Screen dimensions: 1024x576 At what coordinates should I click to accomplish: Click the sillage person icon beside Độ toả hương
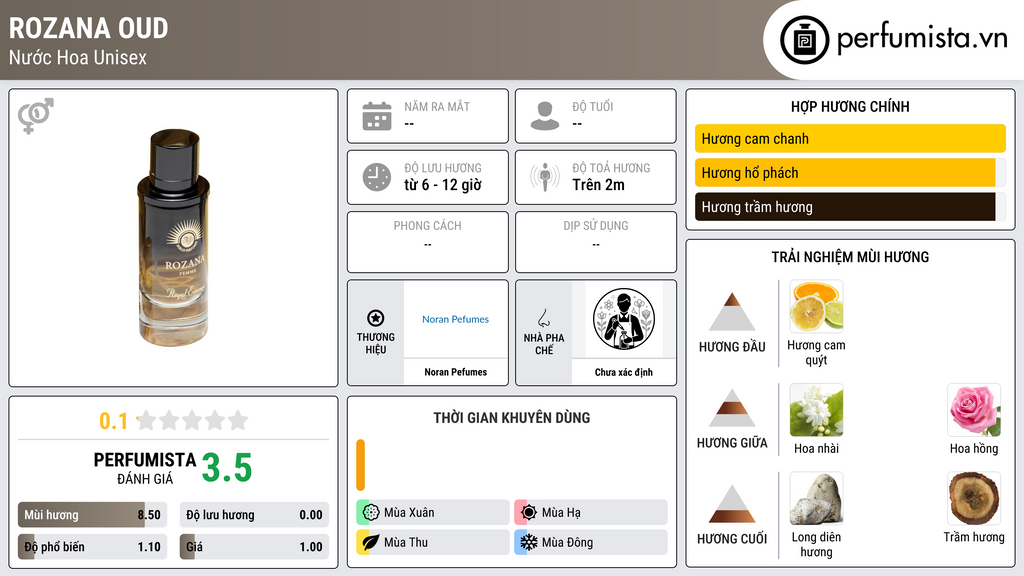pyautogui.click(x=545, y=177)
